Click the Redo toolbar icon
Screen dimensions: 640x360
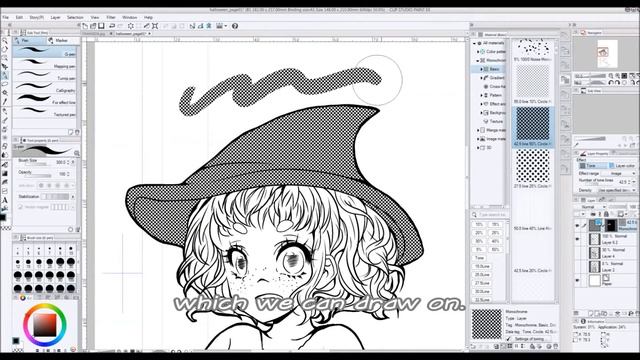[120, 26]
